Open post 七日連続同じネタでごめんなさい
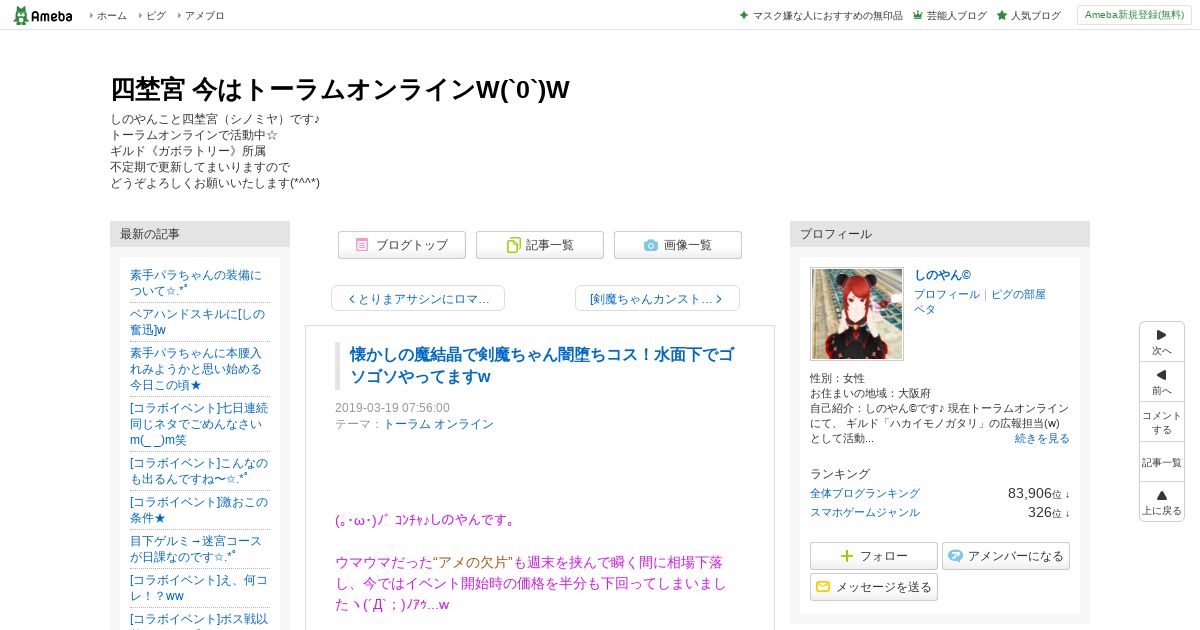 tap(199, 424)
